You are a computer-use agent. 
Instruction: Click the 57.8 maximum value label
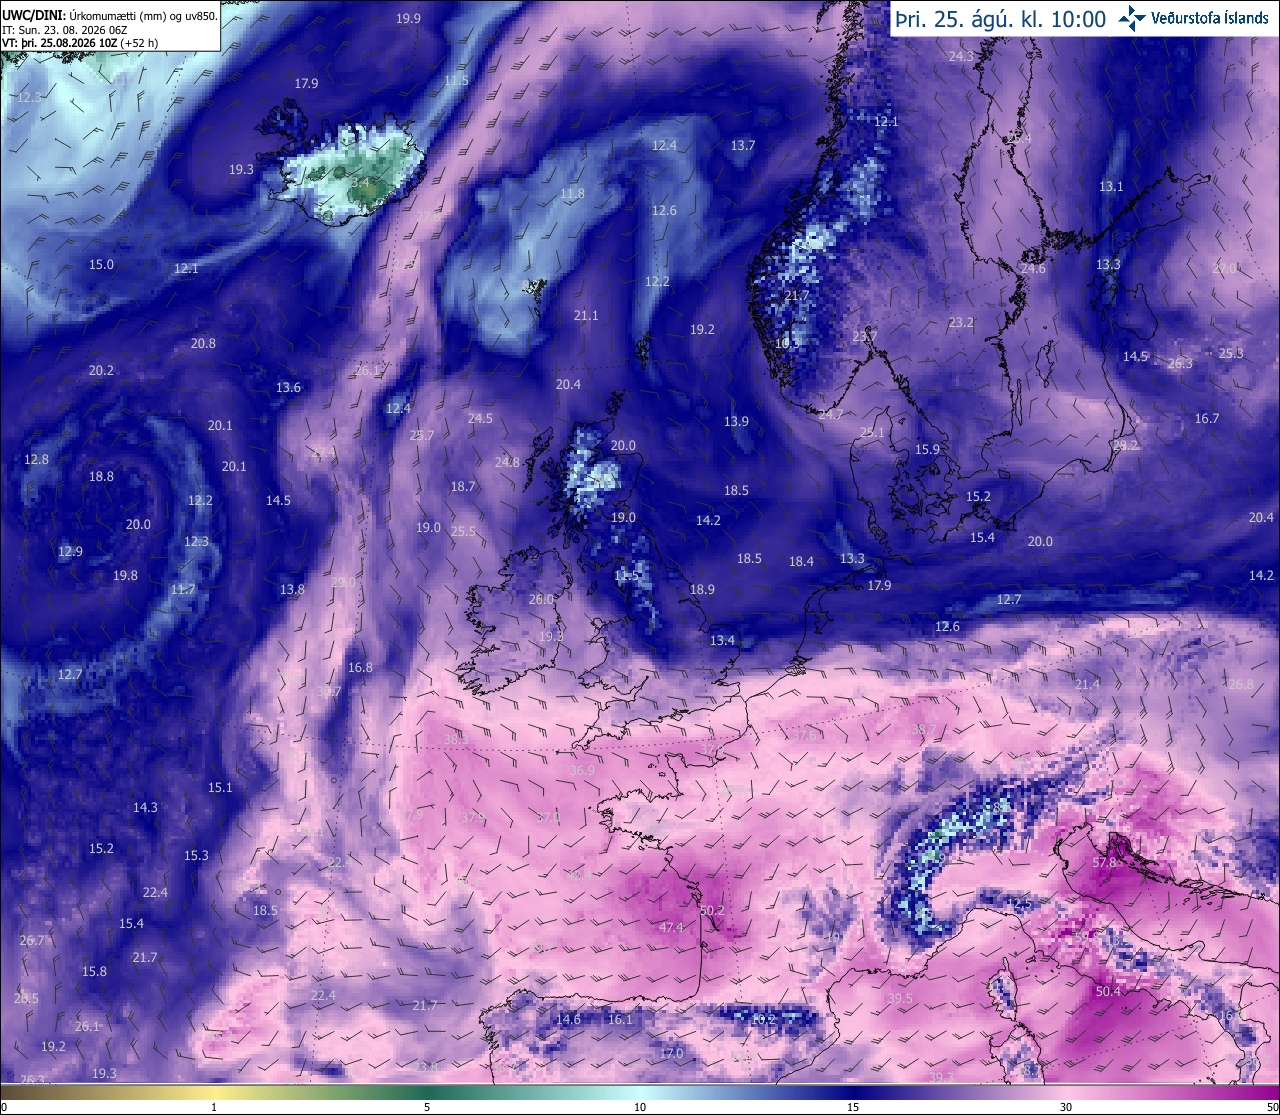[x=1104, y=862]
